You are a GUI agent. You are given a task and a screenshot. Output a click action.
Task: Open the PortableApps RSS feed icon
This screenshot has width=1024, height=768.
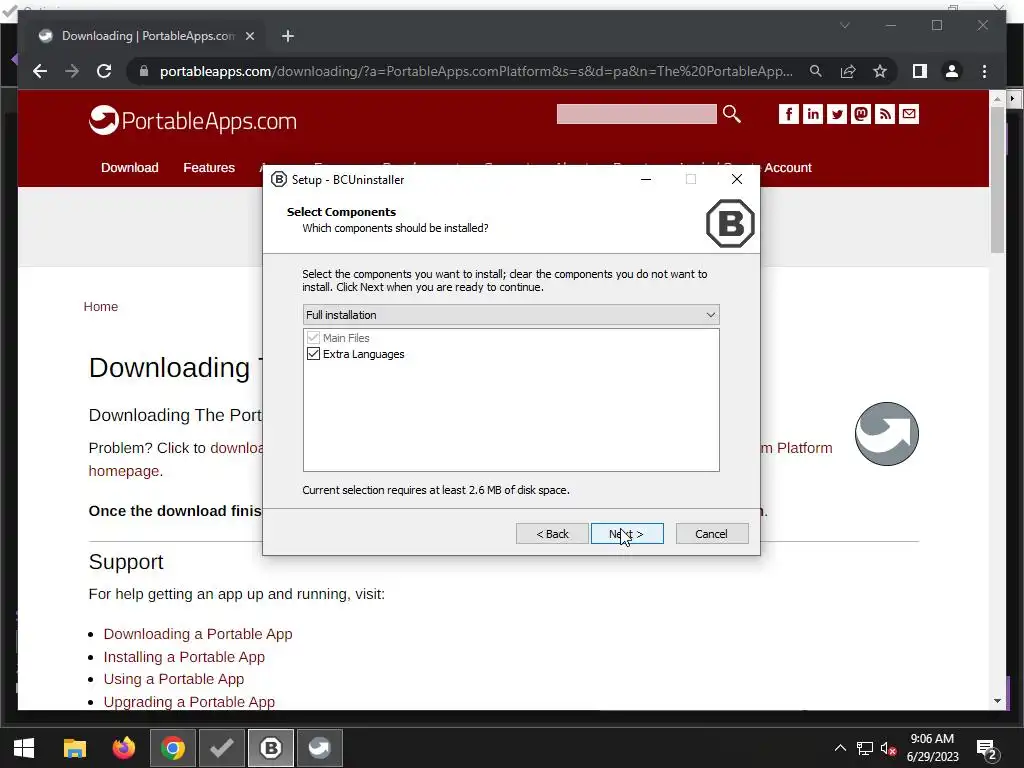click(x=885, y=114)
